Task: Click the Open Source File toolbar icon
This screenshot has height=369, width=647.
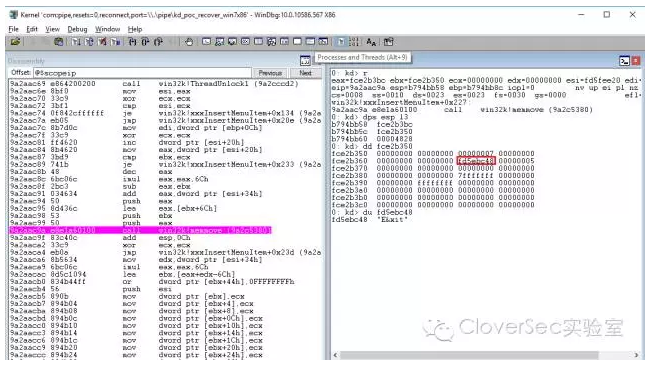Action: pos(15,42)
